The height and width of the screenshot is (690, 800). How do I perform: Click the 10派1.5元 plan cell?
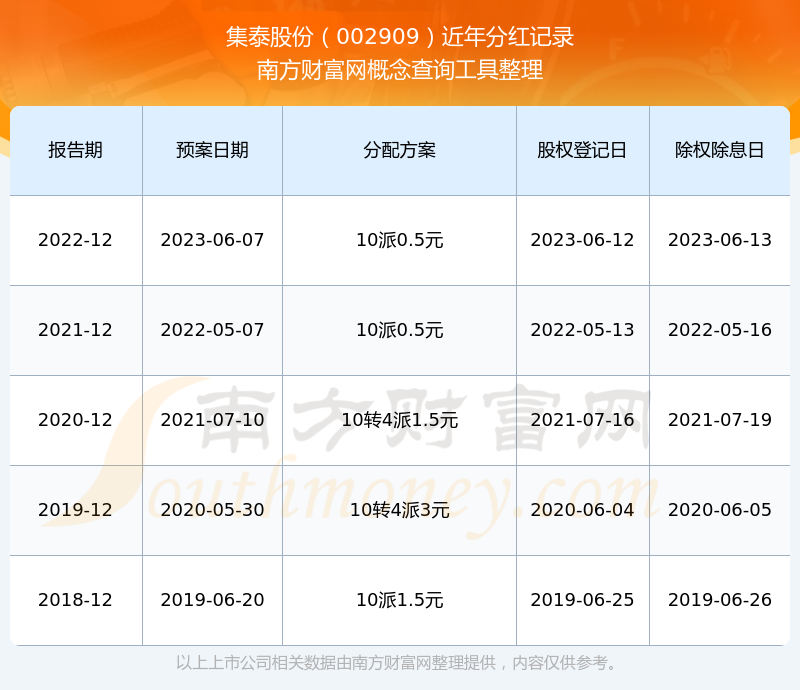(x=399, y=599)
